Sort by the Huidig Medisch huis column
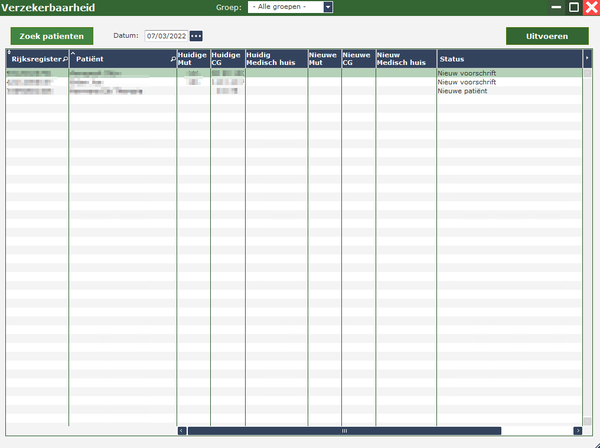The width and height of the screenshot is (600, 448). point(276,59)
